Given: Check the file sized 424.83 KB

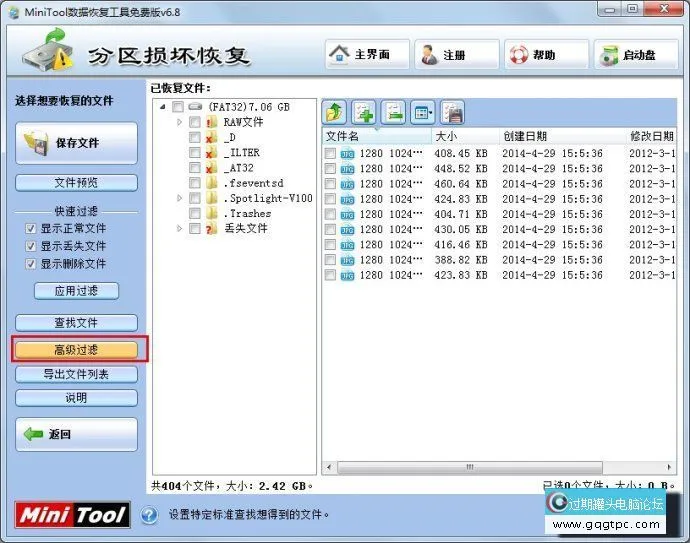Looking at the screenshot, I should click(x=330, y=199).
